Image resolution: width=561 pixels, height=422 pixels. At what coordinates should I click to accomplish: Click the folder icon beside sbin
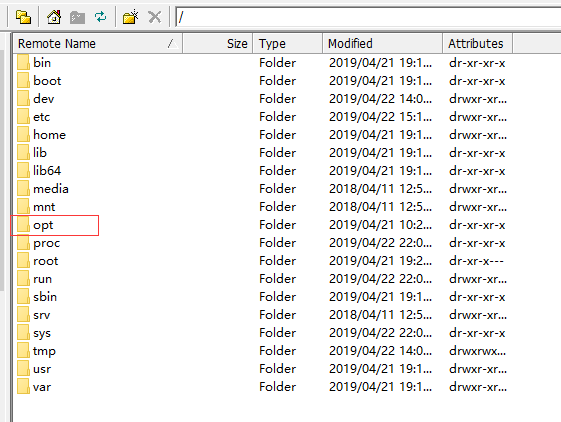point(23,296)
